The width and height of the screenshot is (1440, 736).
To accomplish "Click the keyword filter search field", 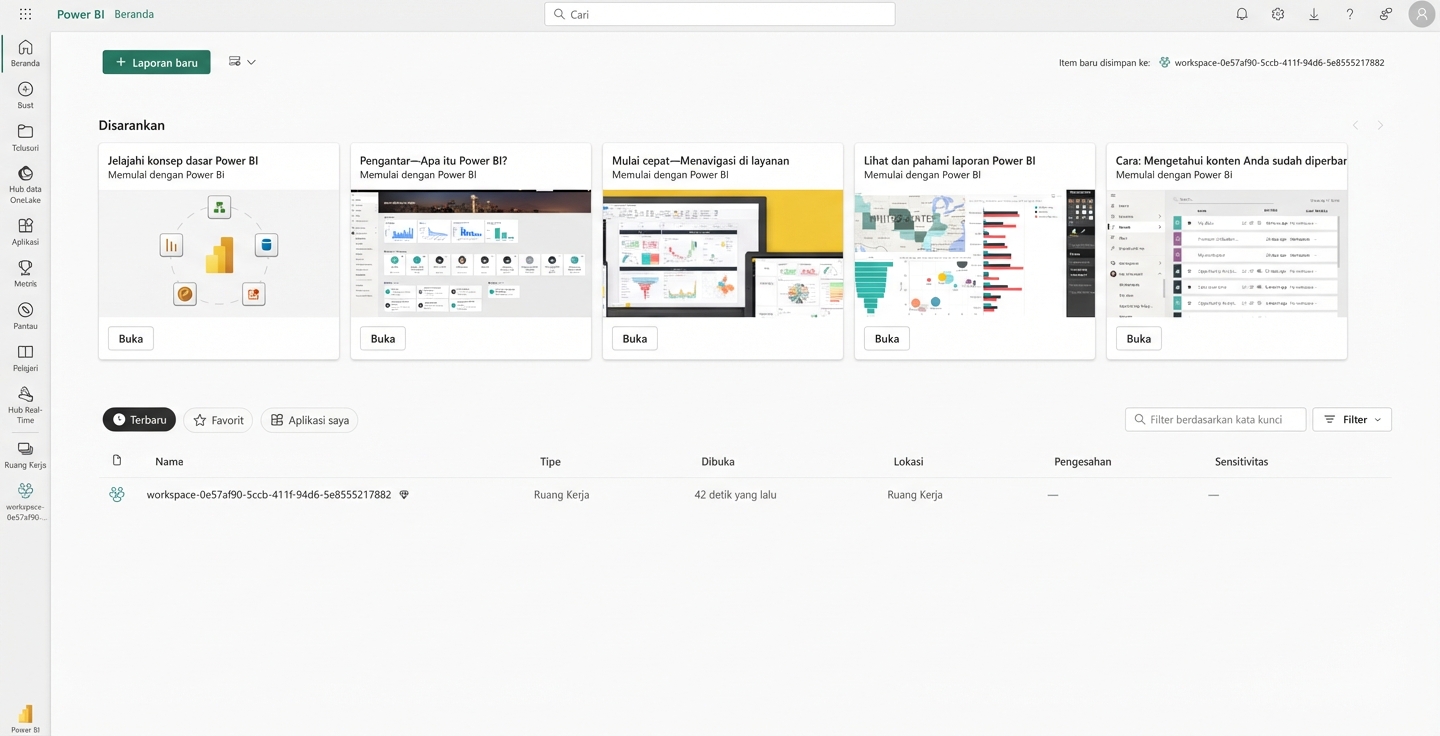I will pos(1214,419).
